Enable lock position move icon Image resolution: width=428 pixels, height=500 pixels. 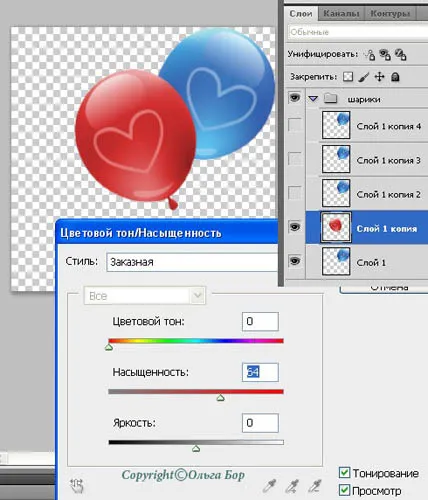(379, 77)
